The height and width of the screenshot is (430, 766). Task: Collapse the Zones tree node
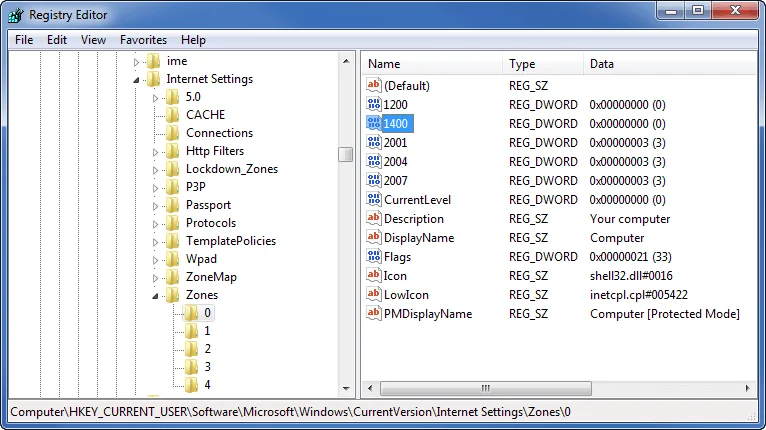coord(155,296)
